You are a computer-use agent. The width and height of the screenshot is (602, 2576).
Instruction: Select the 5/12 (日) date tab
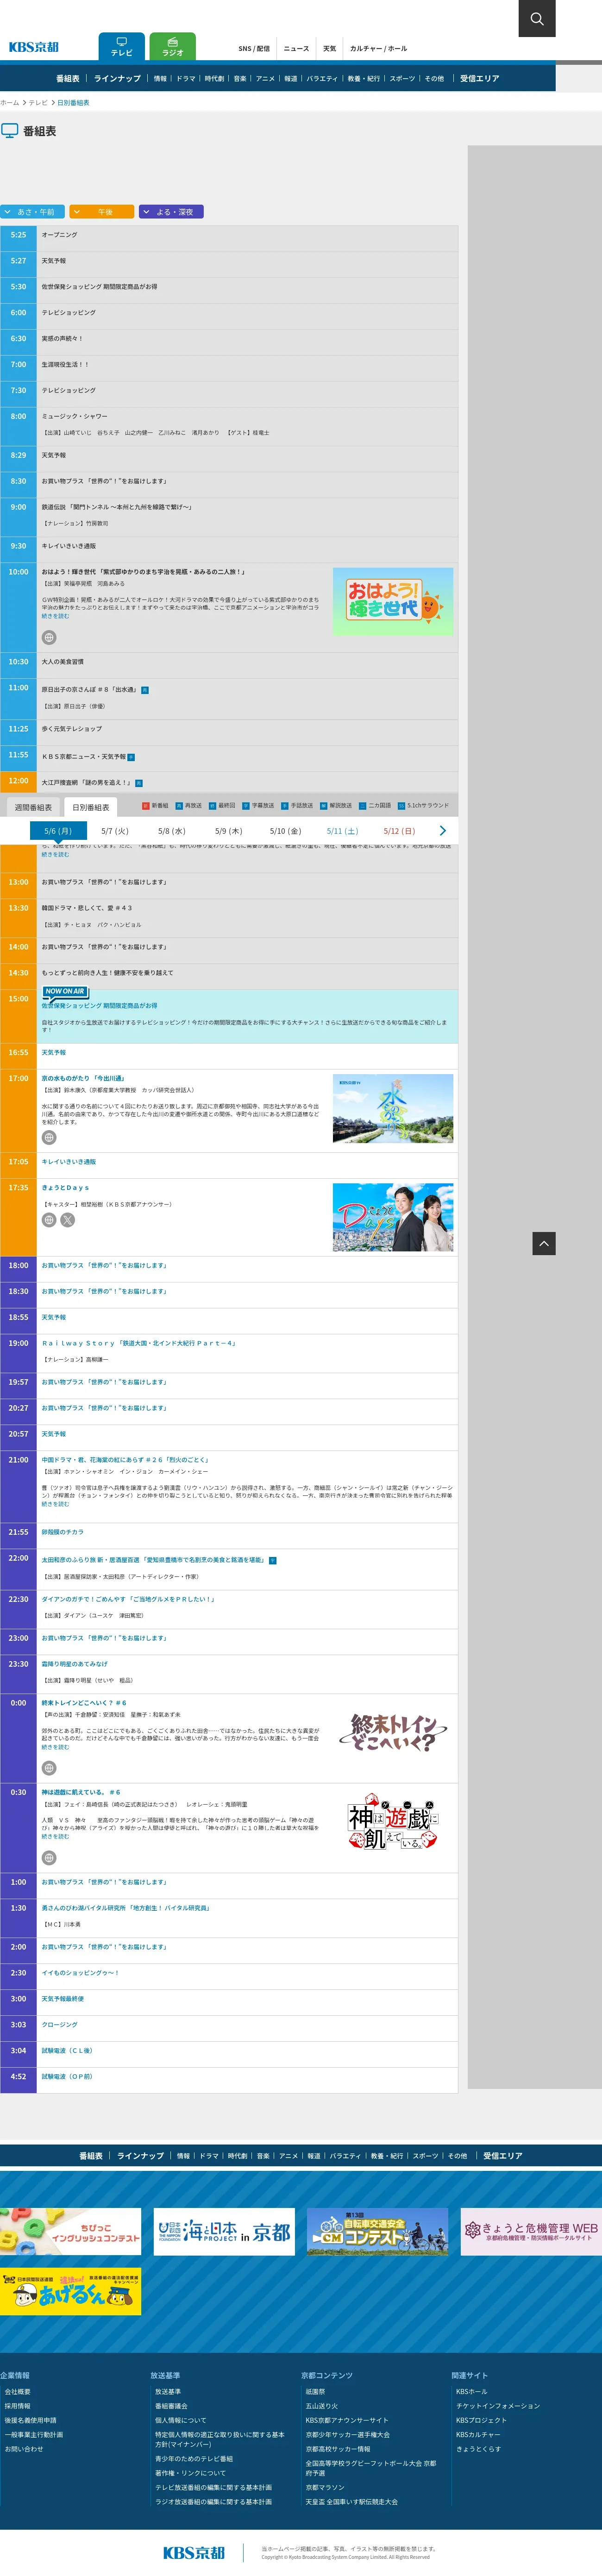[399, 831]
